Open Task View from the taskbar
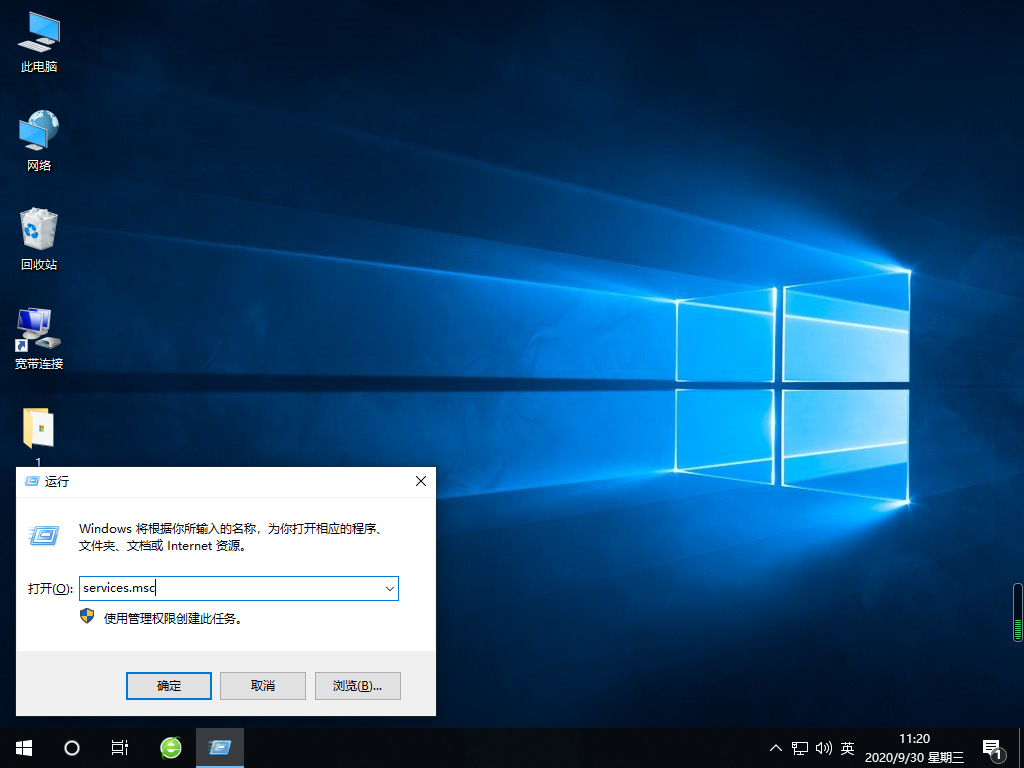Screen dimensions: 1024x768 pyautogui.click(x=120, y=747)
